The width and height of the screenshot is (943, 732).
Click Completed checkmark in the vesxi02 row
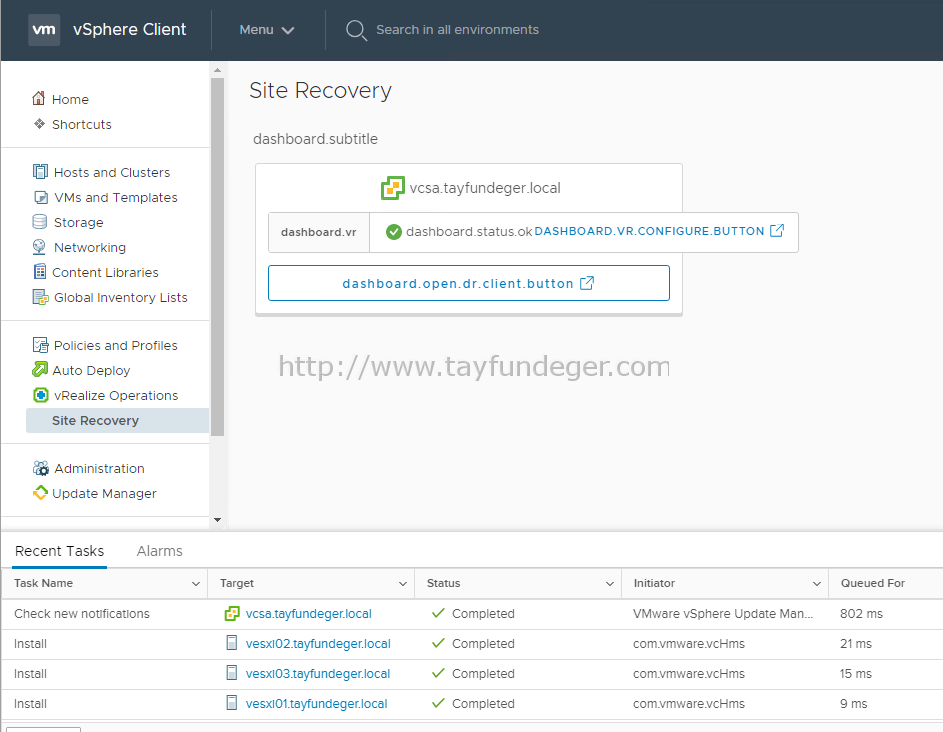pos(438,643)
